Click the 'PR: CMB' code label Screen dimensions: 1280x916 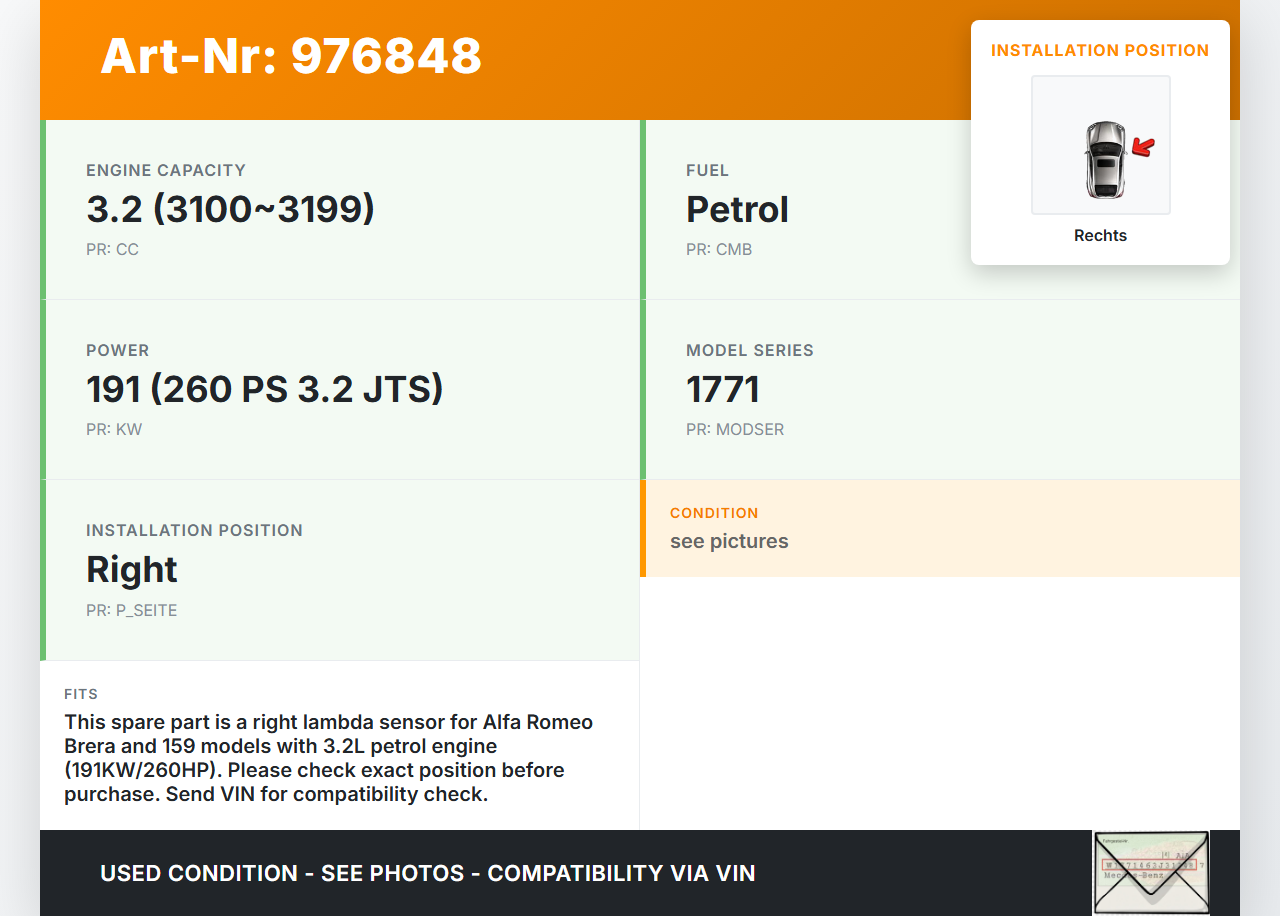pos(719,250)
